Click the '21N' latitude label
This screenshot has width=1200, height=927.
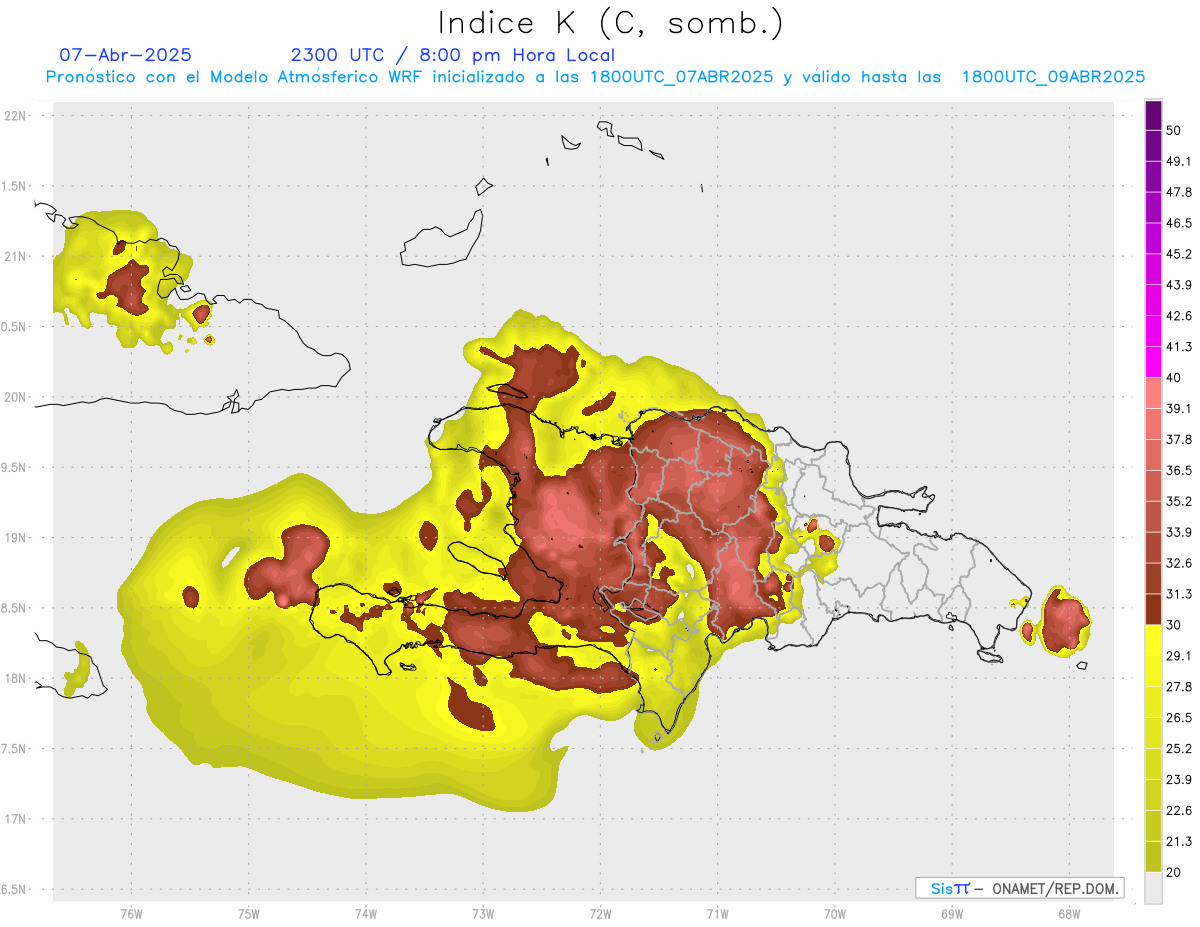15,256
